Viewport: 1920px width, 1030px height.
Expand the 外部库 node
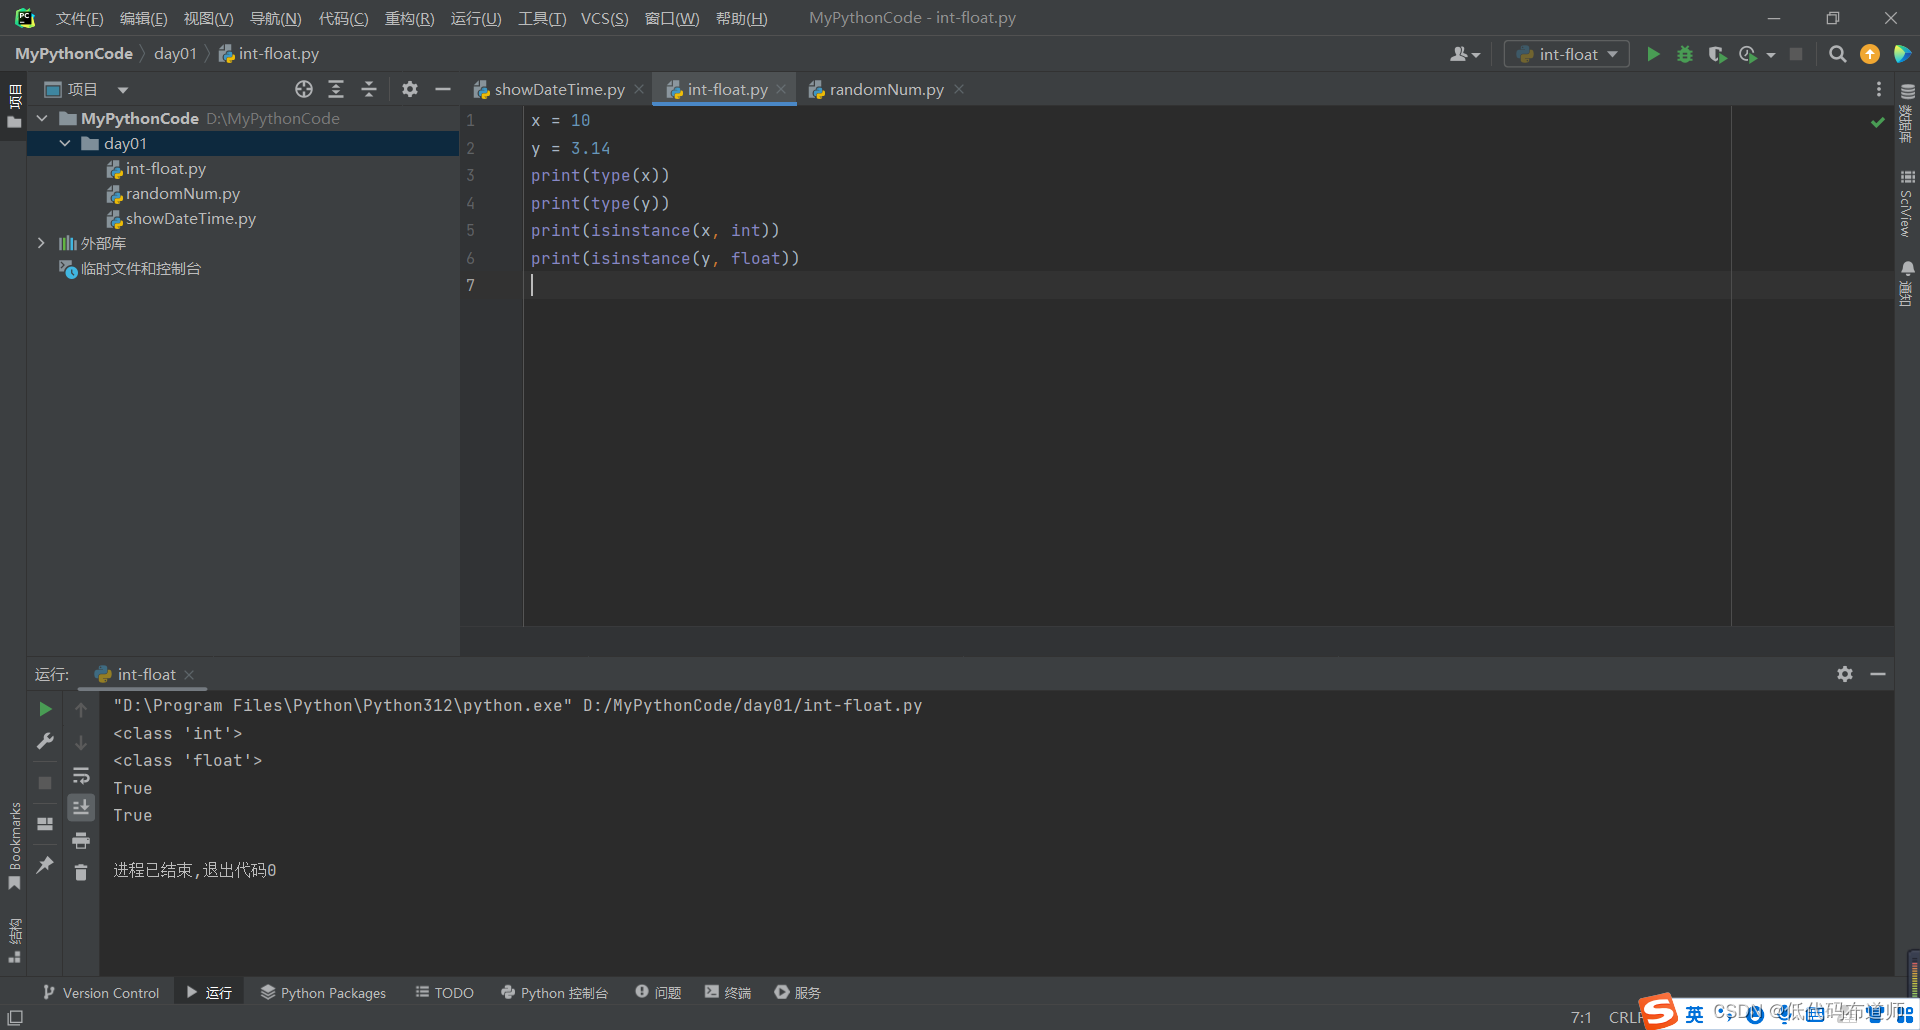pyautogui.click(x=41, y=243)
